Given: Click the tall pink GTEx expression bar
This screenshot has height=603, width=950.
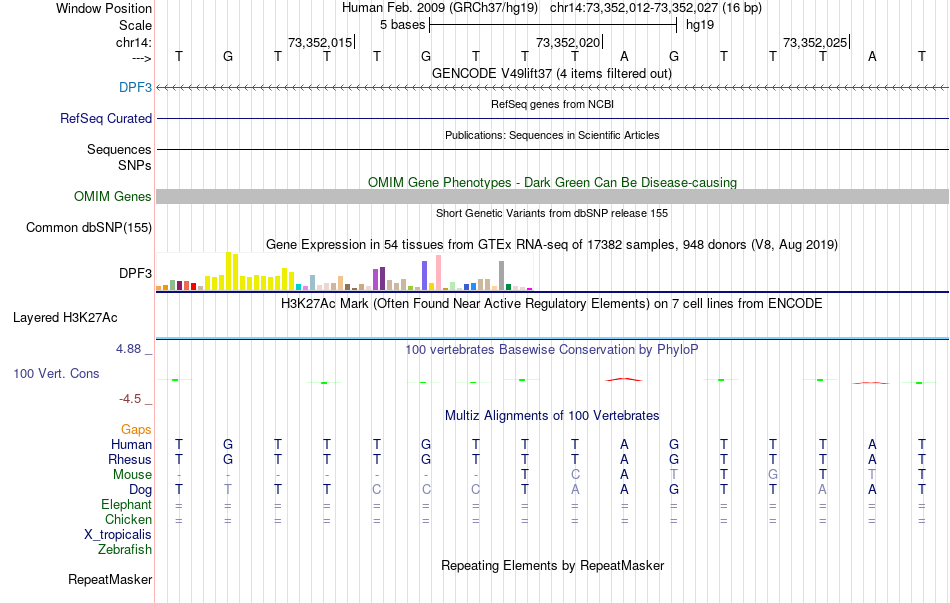Looking at the screenshot, I should coord(438,273).
